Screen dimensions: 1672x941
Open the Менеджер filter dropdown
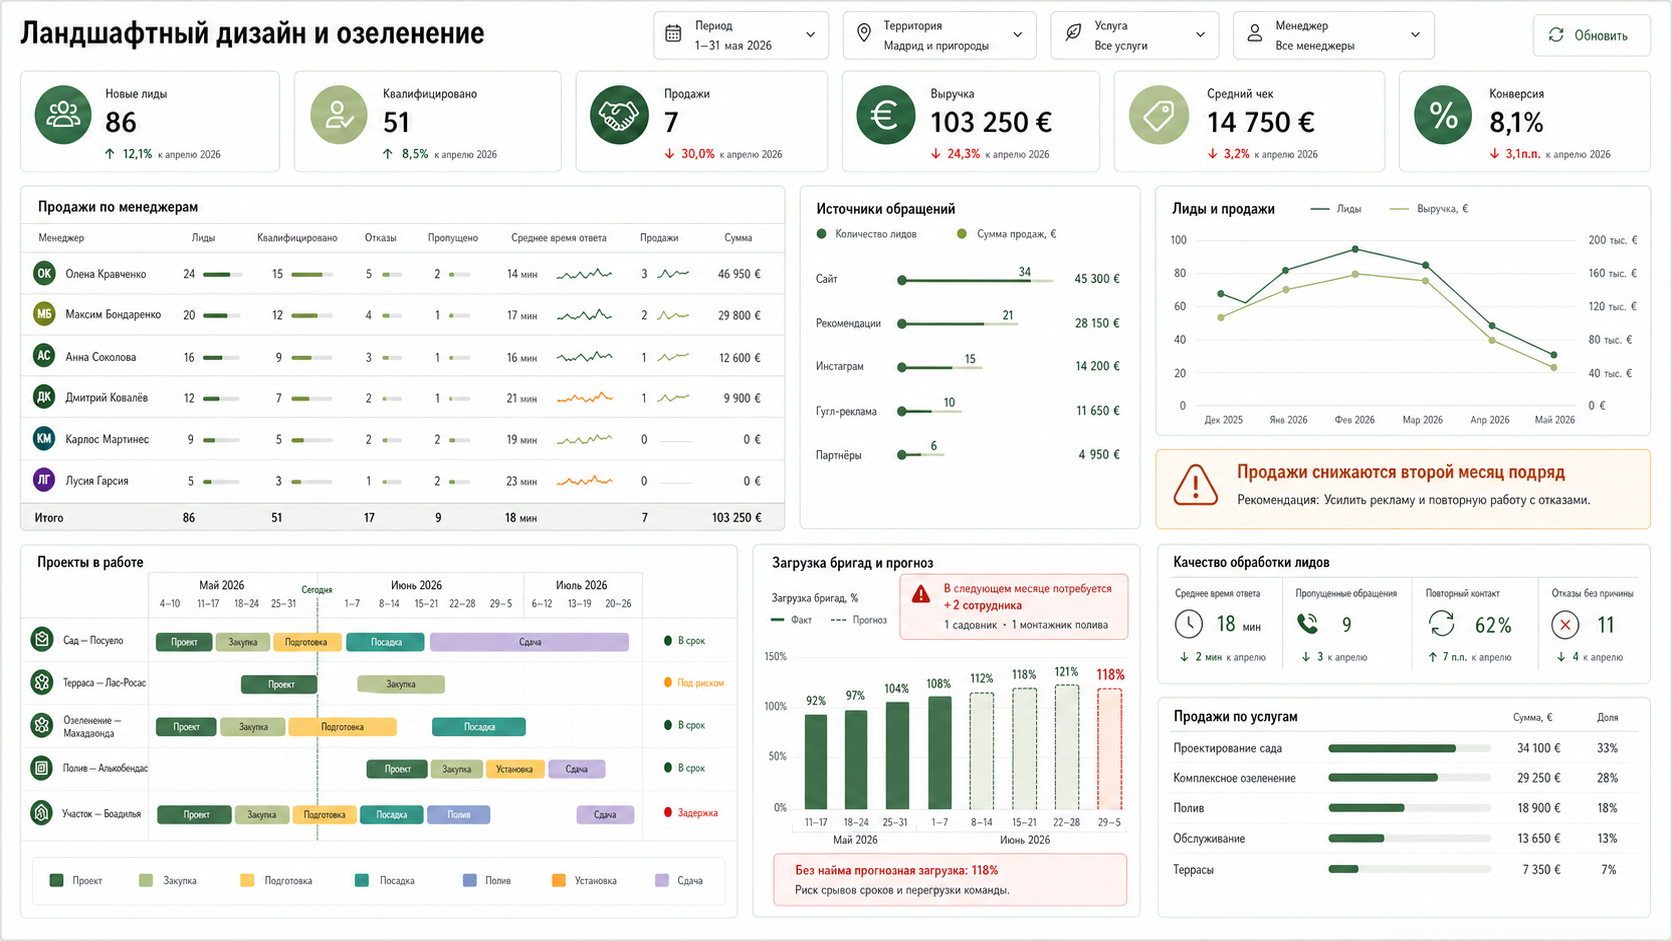coord(1334,35)
